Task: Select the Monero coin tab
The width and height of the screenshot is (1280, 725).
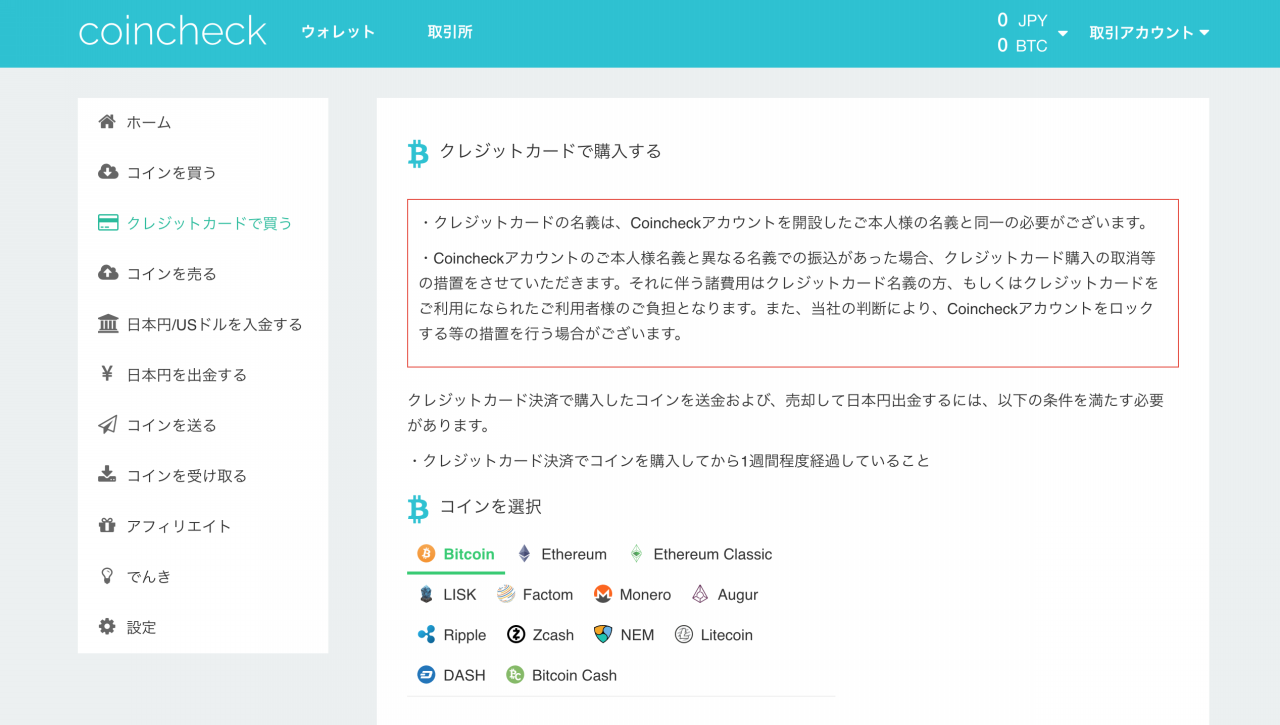Action: pyautogui.click(x=632, y=594)
